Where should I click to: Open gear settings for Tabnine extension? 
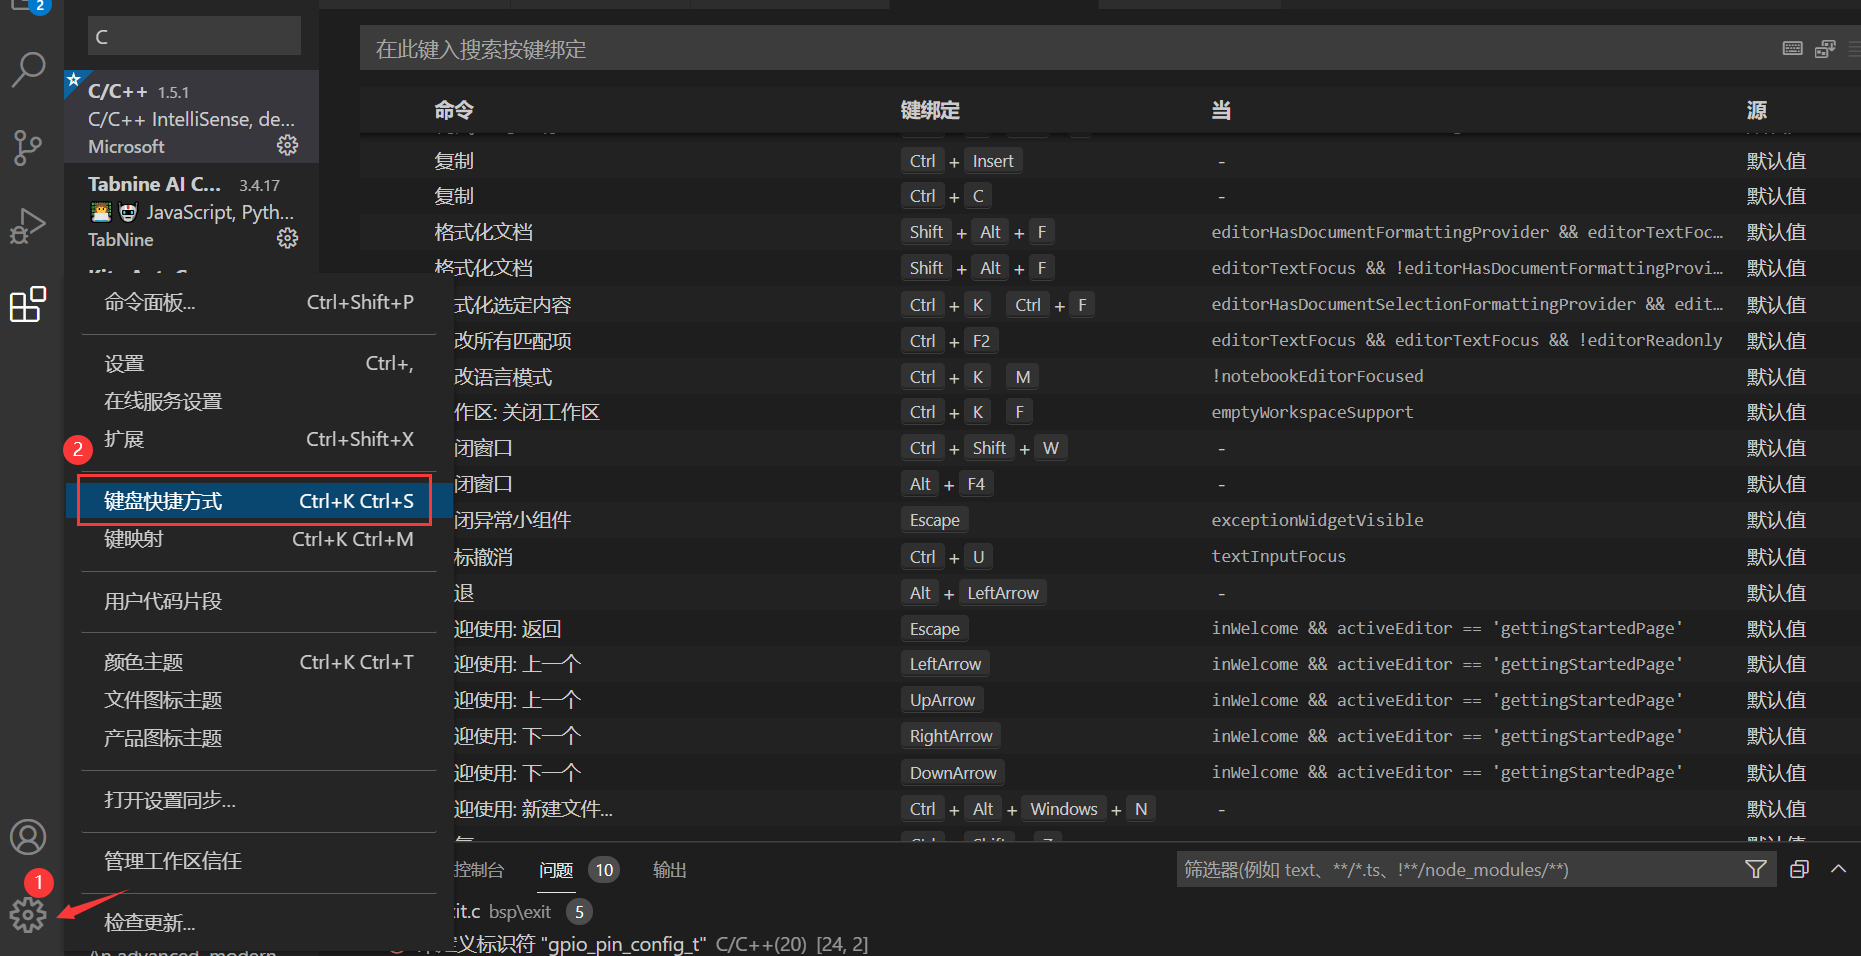[x=287, y=238]
